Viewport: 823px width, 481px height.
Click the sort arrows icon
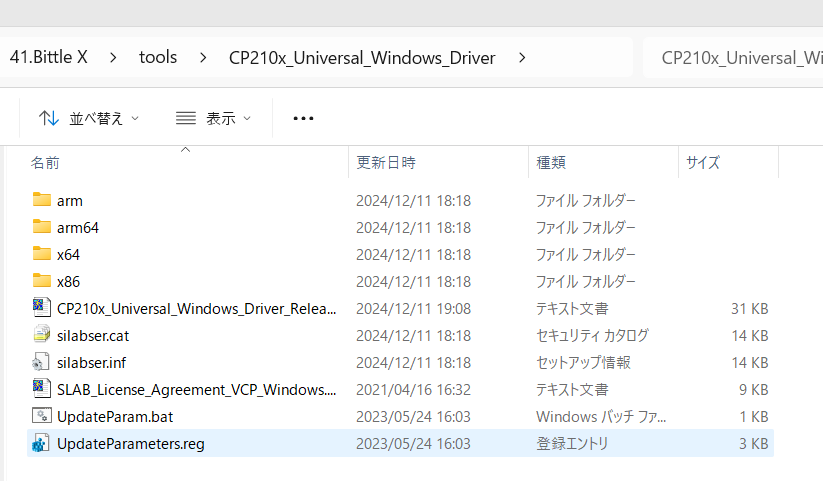click(49, 118)
